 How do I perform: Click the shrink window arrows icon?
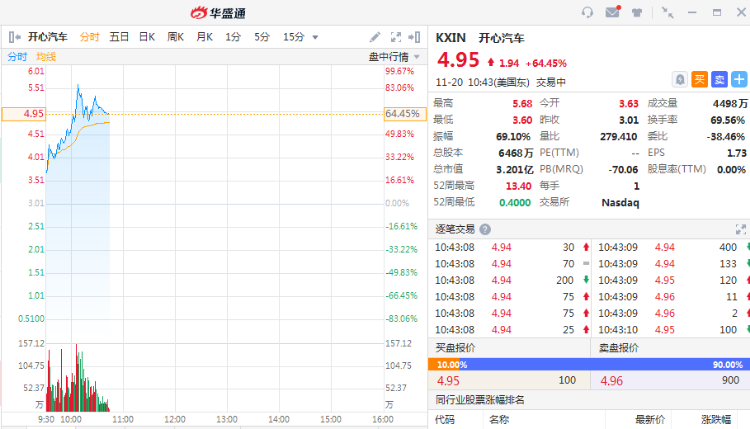[x=667, y=12]
